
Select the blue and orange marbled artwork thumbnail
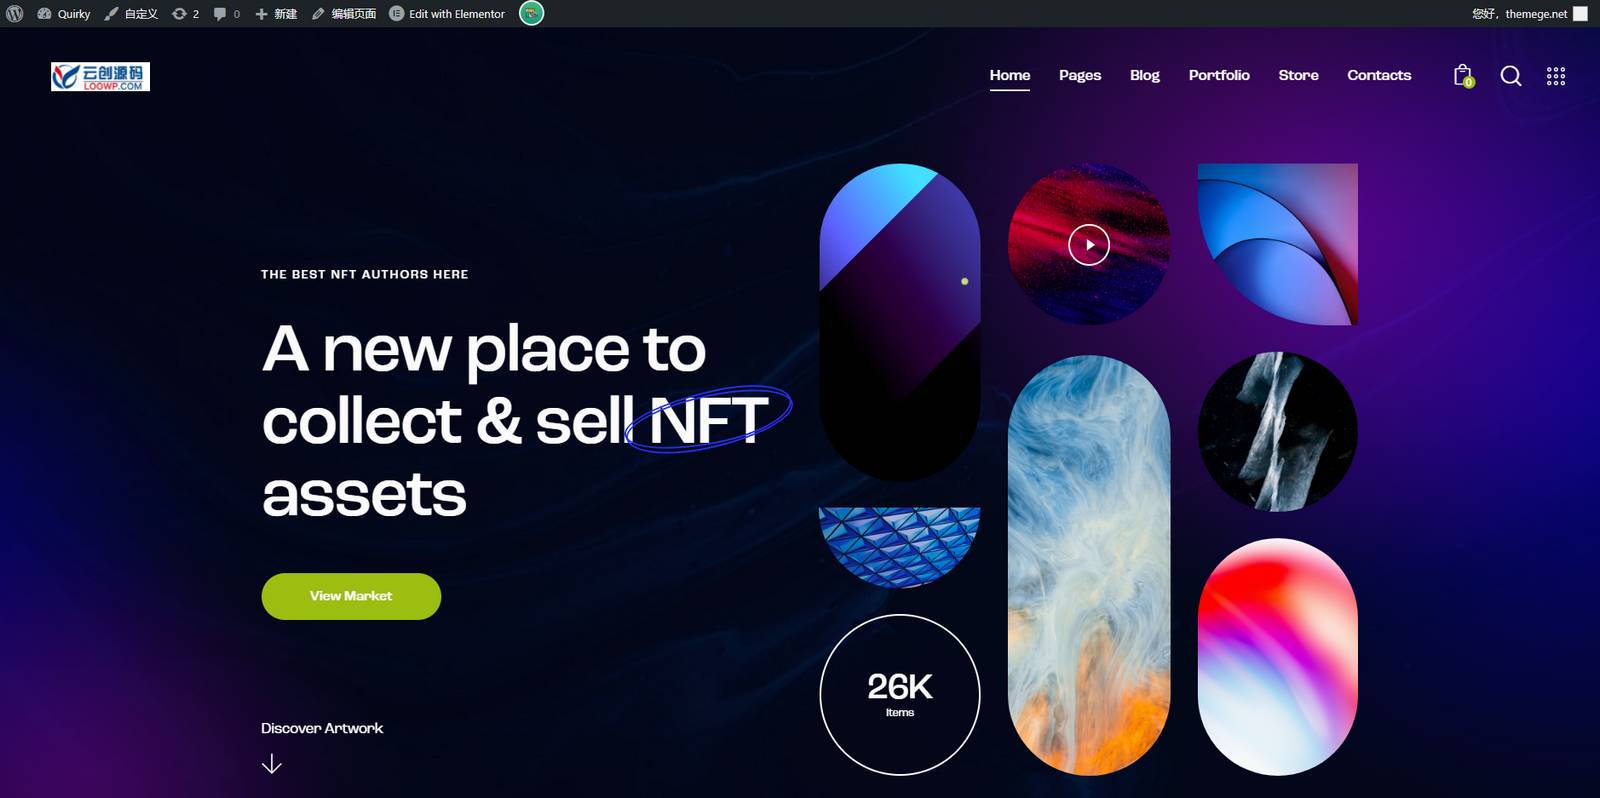coord(1089,565)
